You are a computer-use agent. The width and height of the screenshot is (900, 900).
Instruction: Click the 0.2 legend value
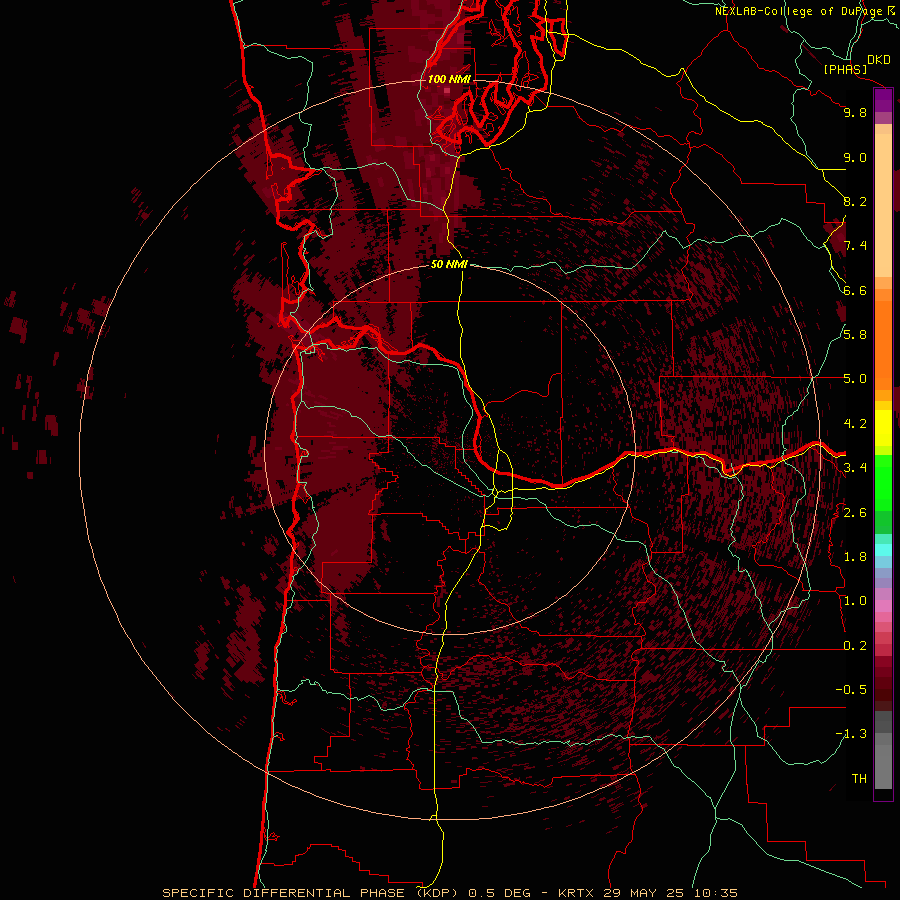pos(855,646)
